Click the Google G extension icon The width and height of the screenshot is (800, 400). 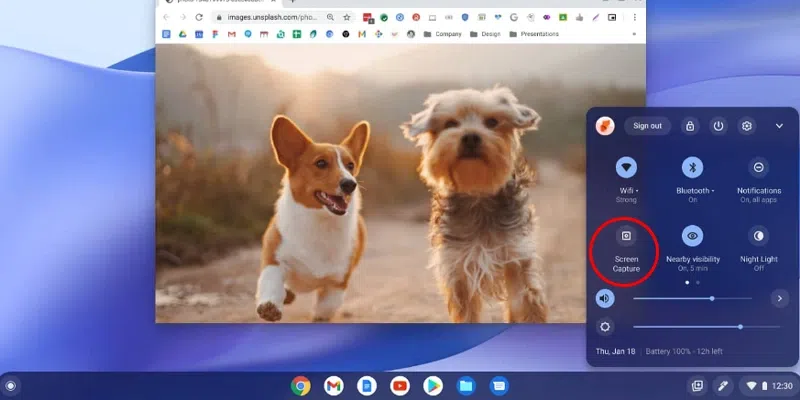pyautogui.click(x=514, y=17)
